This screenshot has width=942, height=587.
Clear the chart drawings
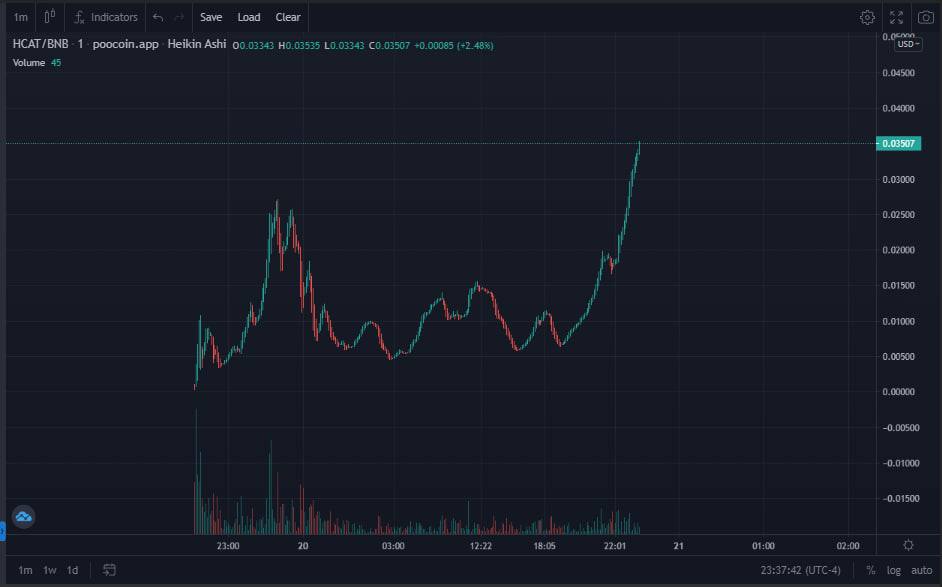tap(288, 17)
